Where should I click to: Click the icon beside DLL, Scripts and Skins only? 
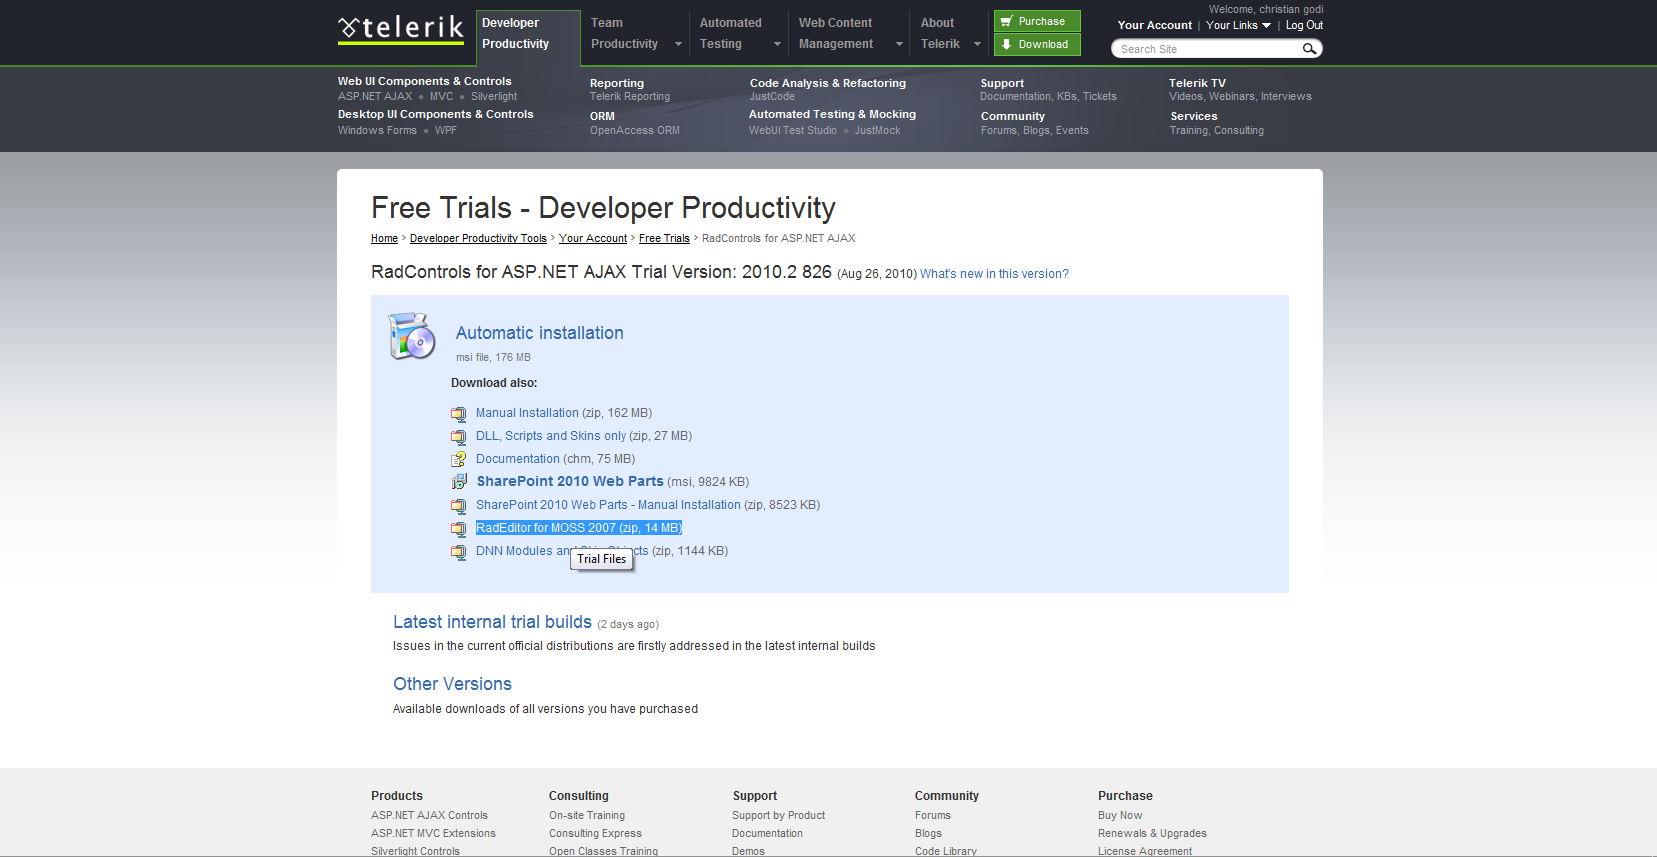coord(459,437)
